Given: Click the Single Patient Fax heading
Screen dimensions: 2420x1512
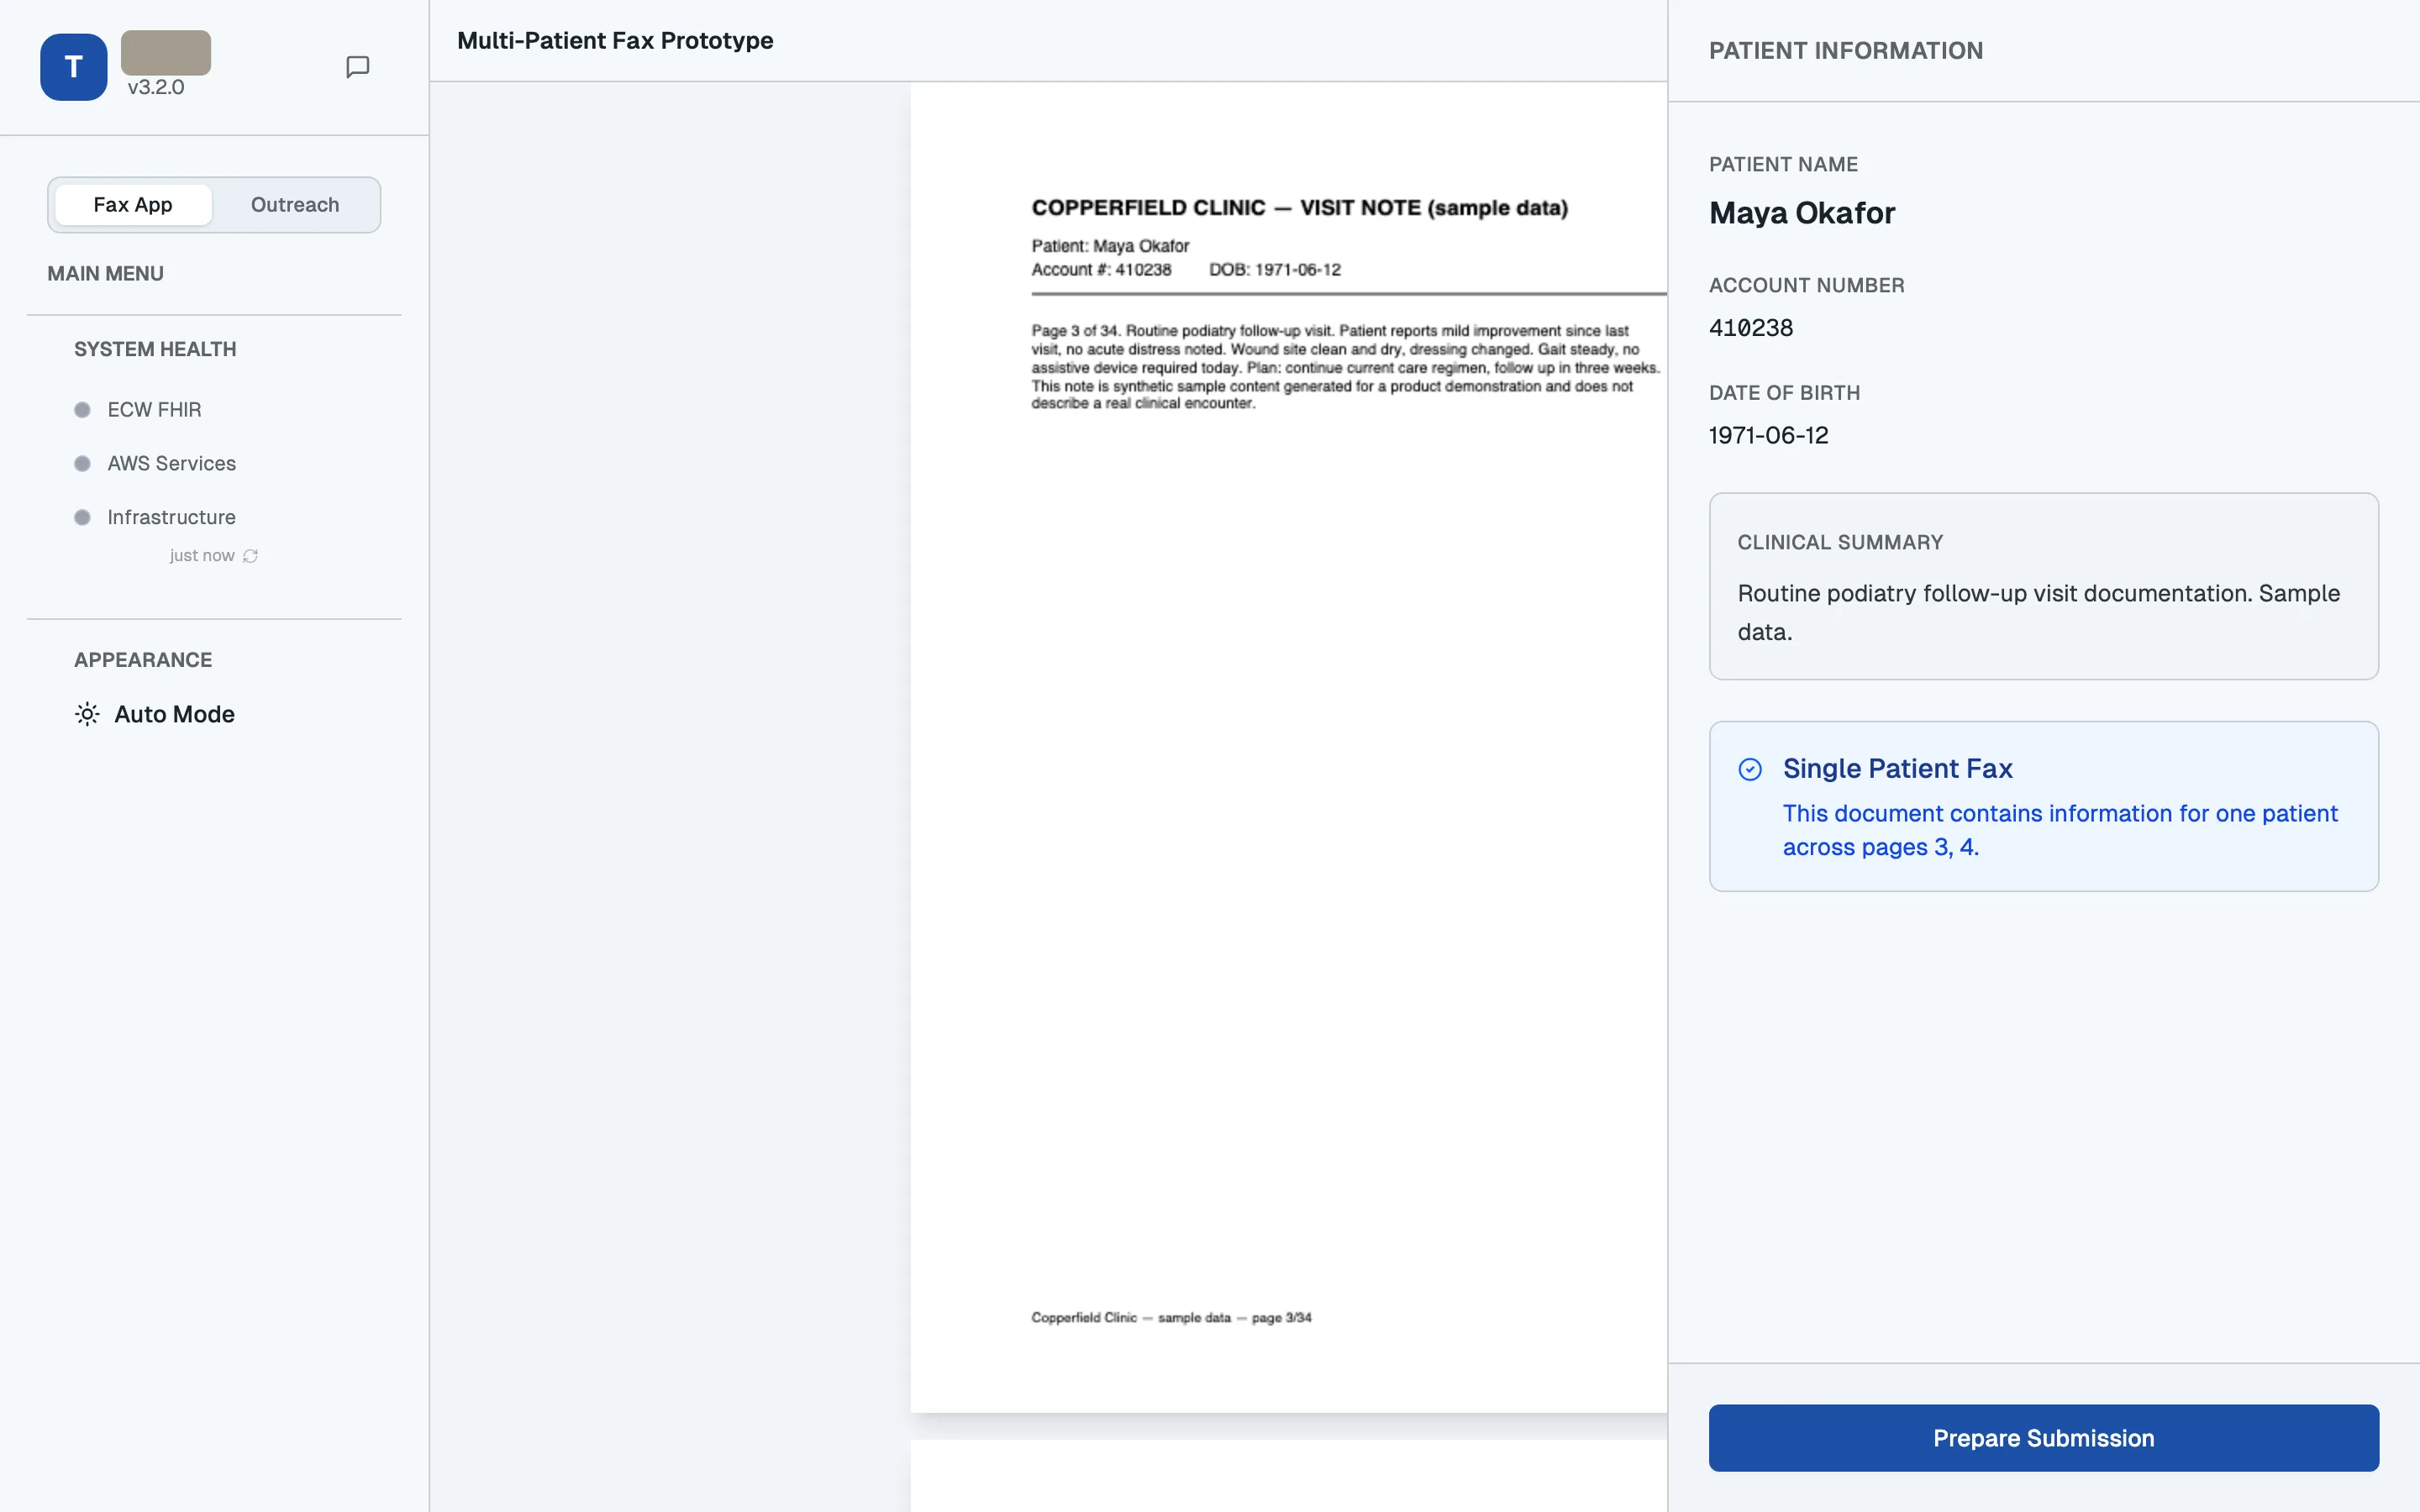Looking at the screenshot, I should point(1897,769).
